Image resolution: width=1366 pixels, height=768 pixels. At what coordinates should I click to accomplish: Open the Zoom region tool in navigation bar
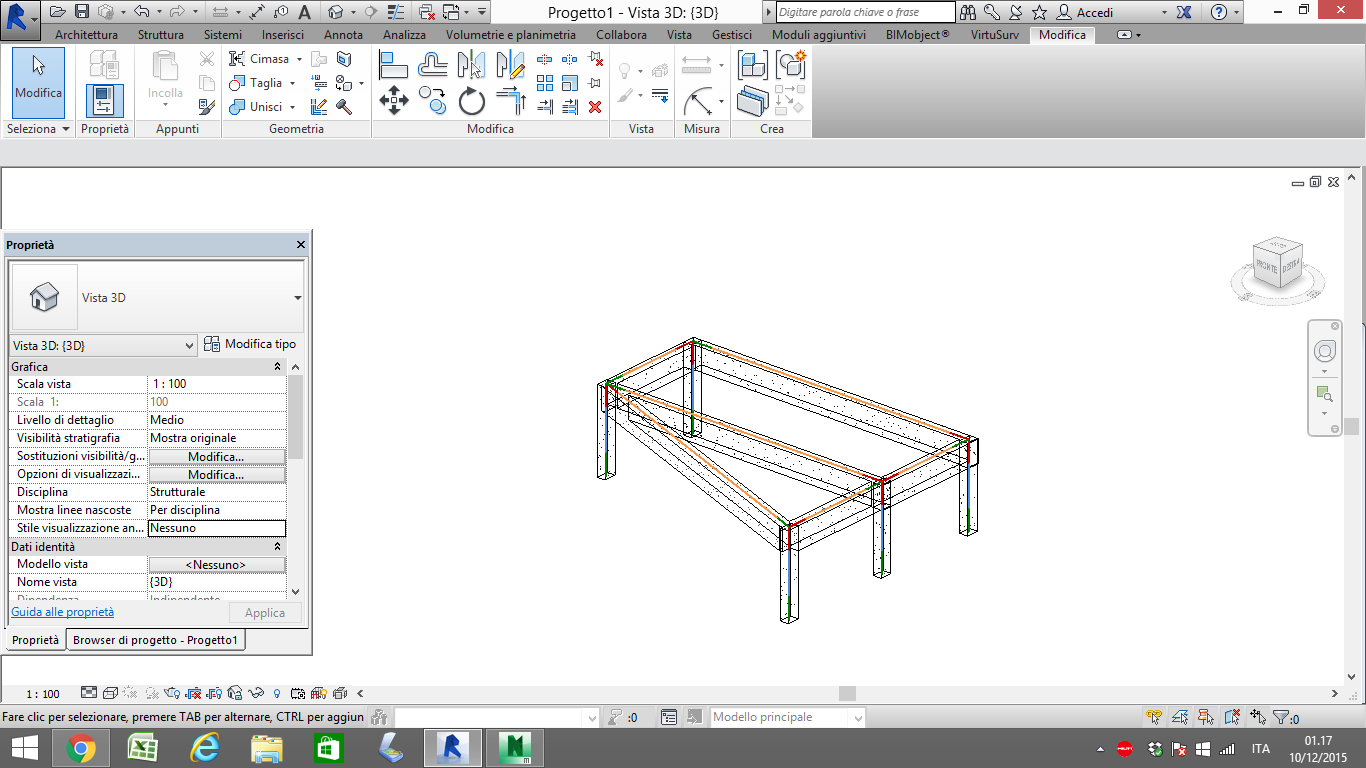click(1324, 394)
